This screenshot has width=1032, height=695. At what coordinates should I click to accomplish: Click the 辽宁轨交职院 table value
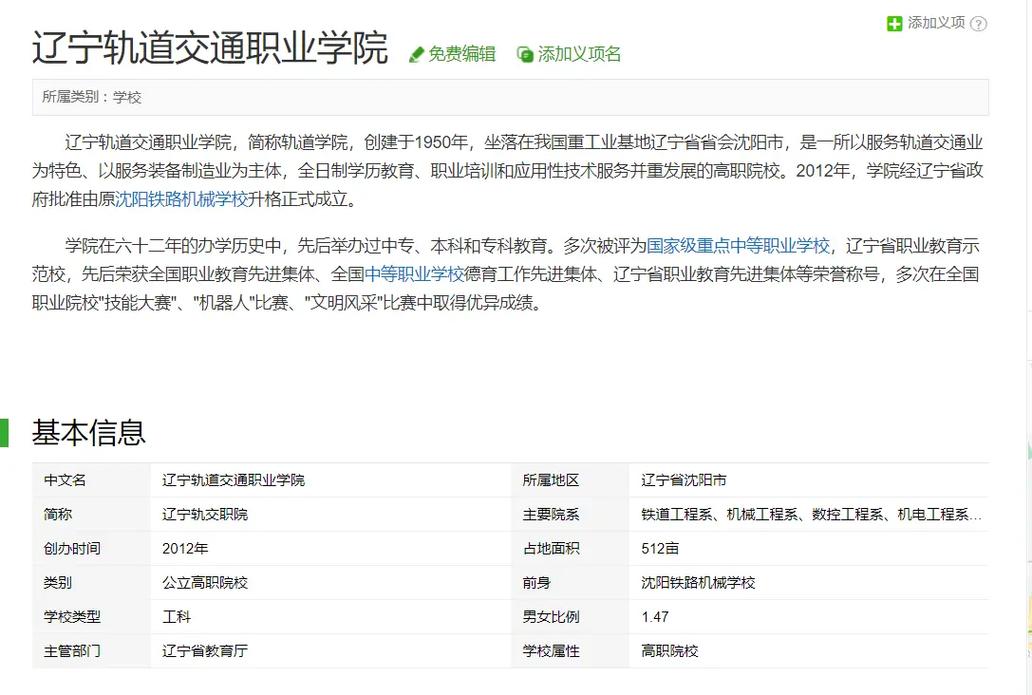(x=205, y=515)
